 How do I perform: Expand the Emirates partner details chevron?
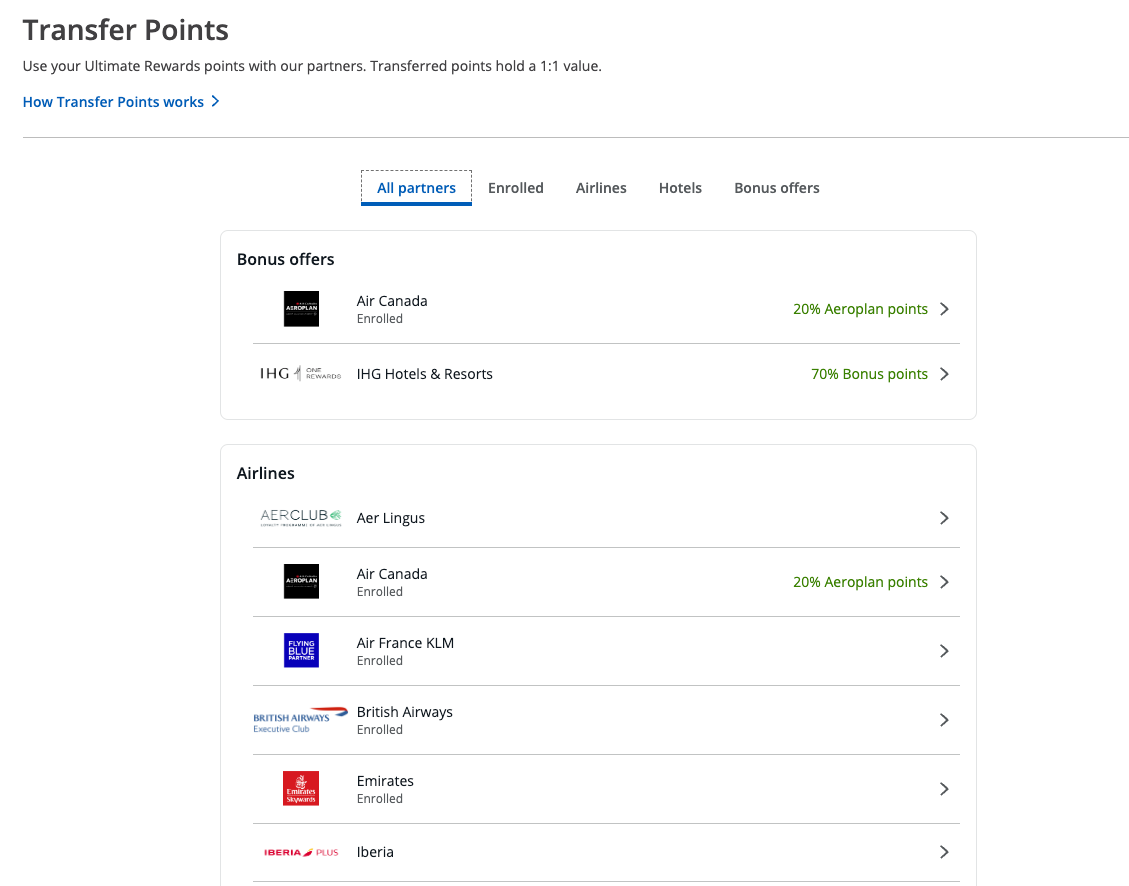(x=943, y=788)
